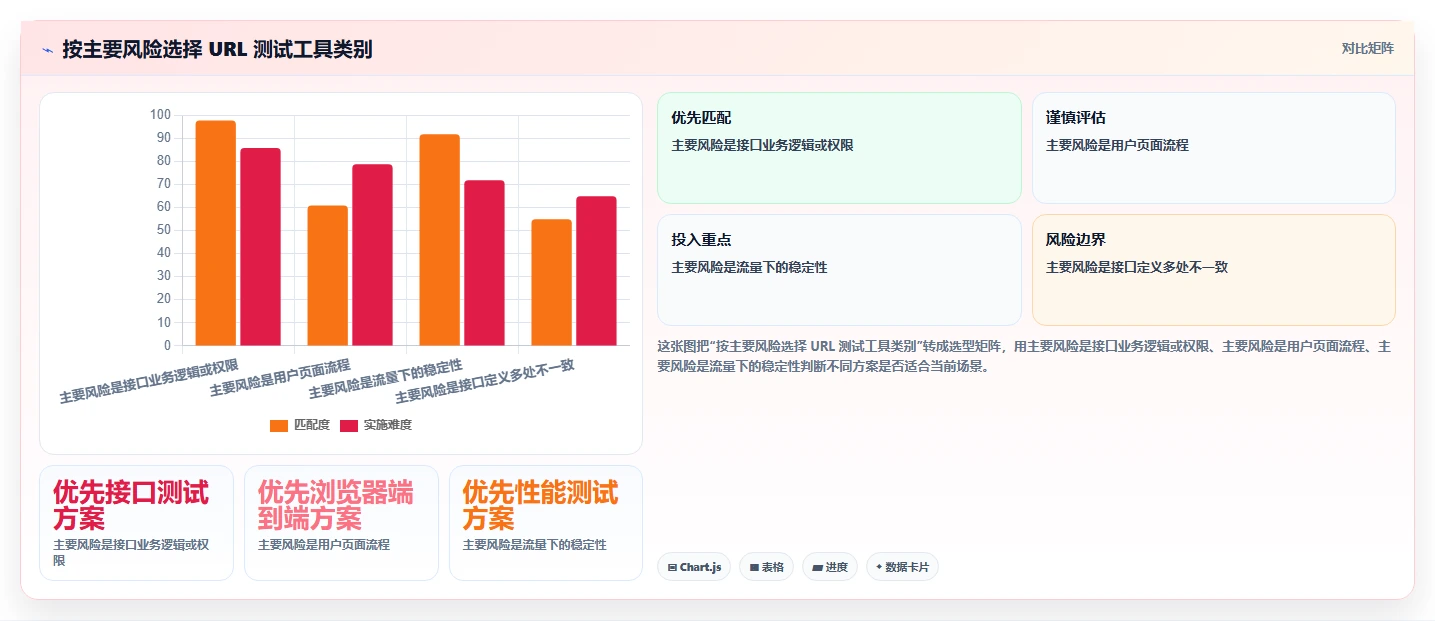Click the 实施难度 legend label
Image resolution: width=1435 pixels, height=621 pixels.
[388, 425]
